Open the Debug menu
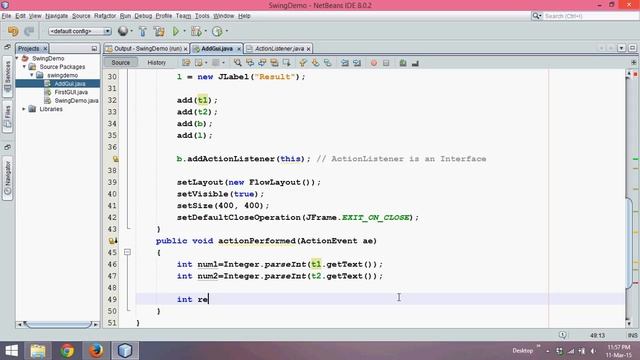Screen dimensions: 640x360 tap(143, 16)
